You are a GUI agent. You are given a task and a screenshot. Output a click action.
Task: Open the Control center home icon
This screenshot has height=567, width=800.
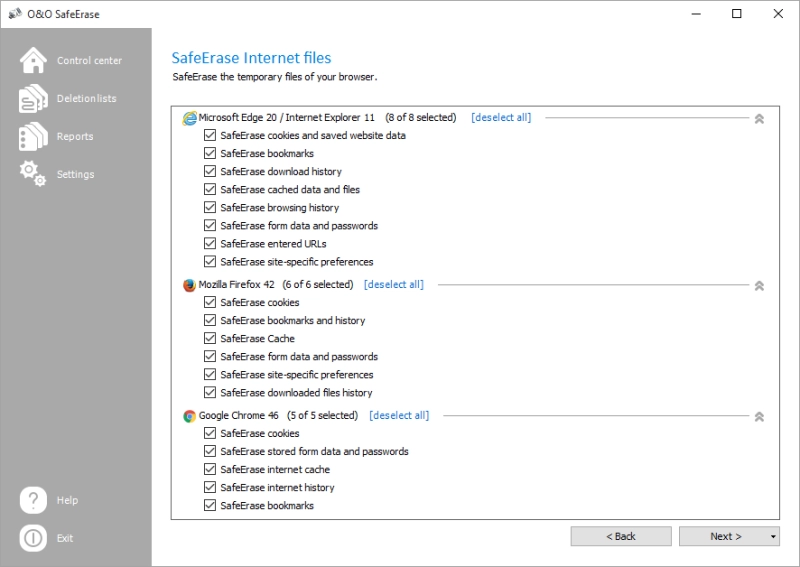[x=33, y=60]
